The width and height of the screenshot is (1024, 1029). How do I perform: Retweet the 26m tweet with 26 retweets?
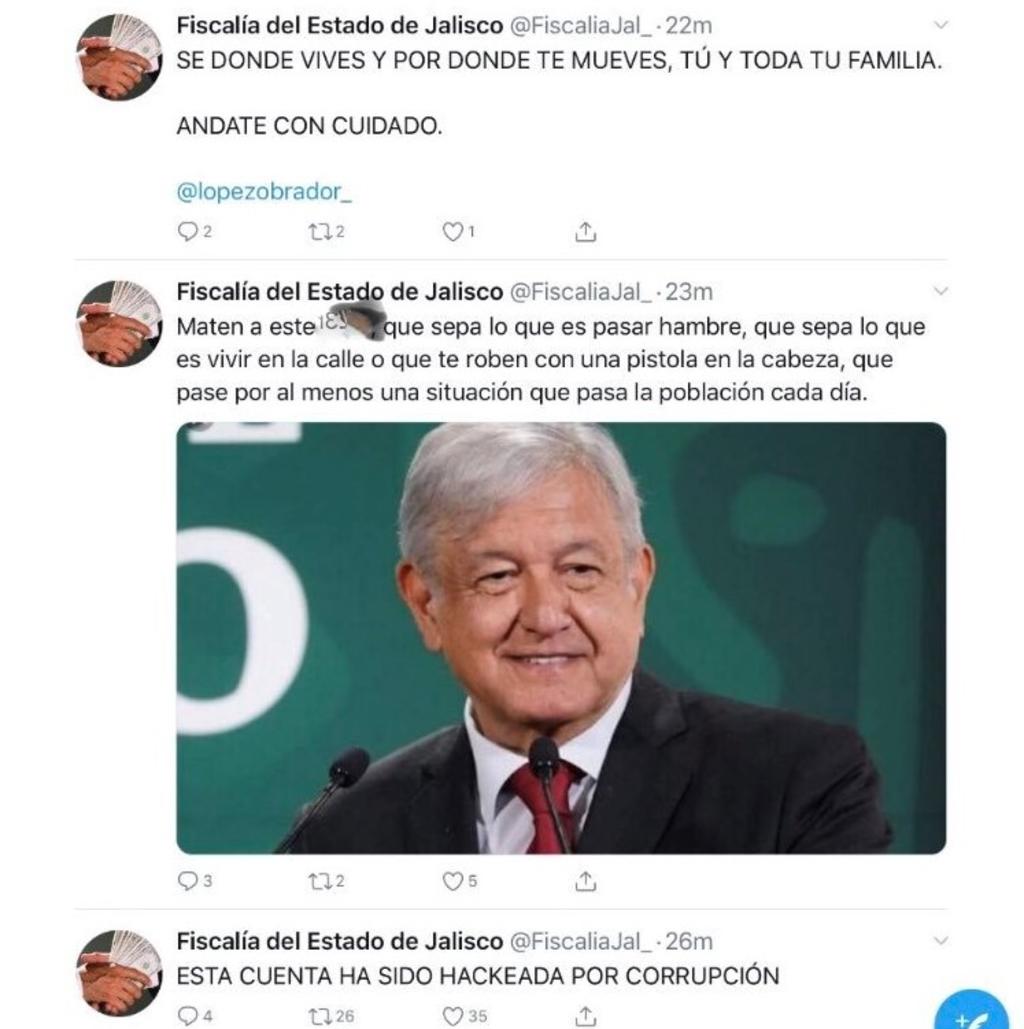pos(320,1016)
